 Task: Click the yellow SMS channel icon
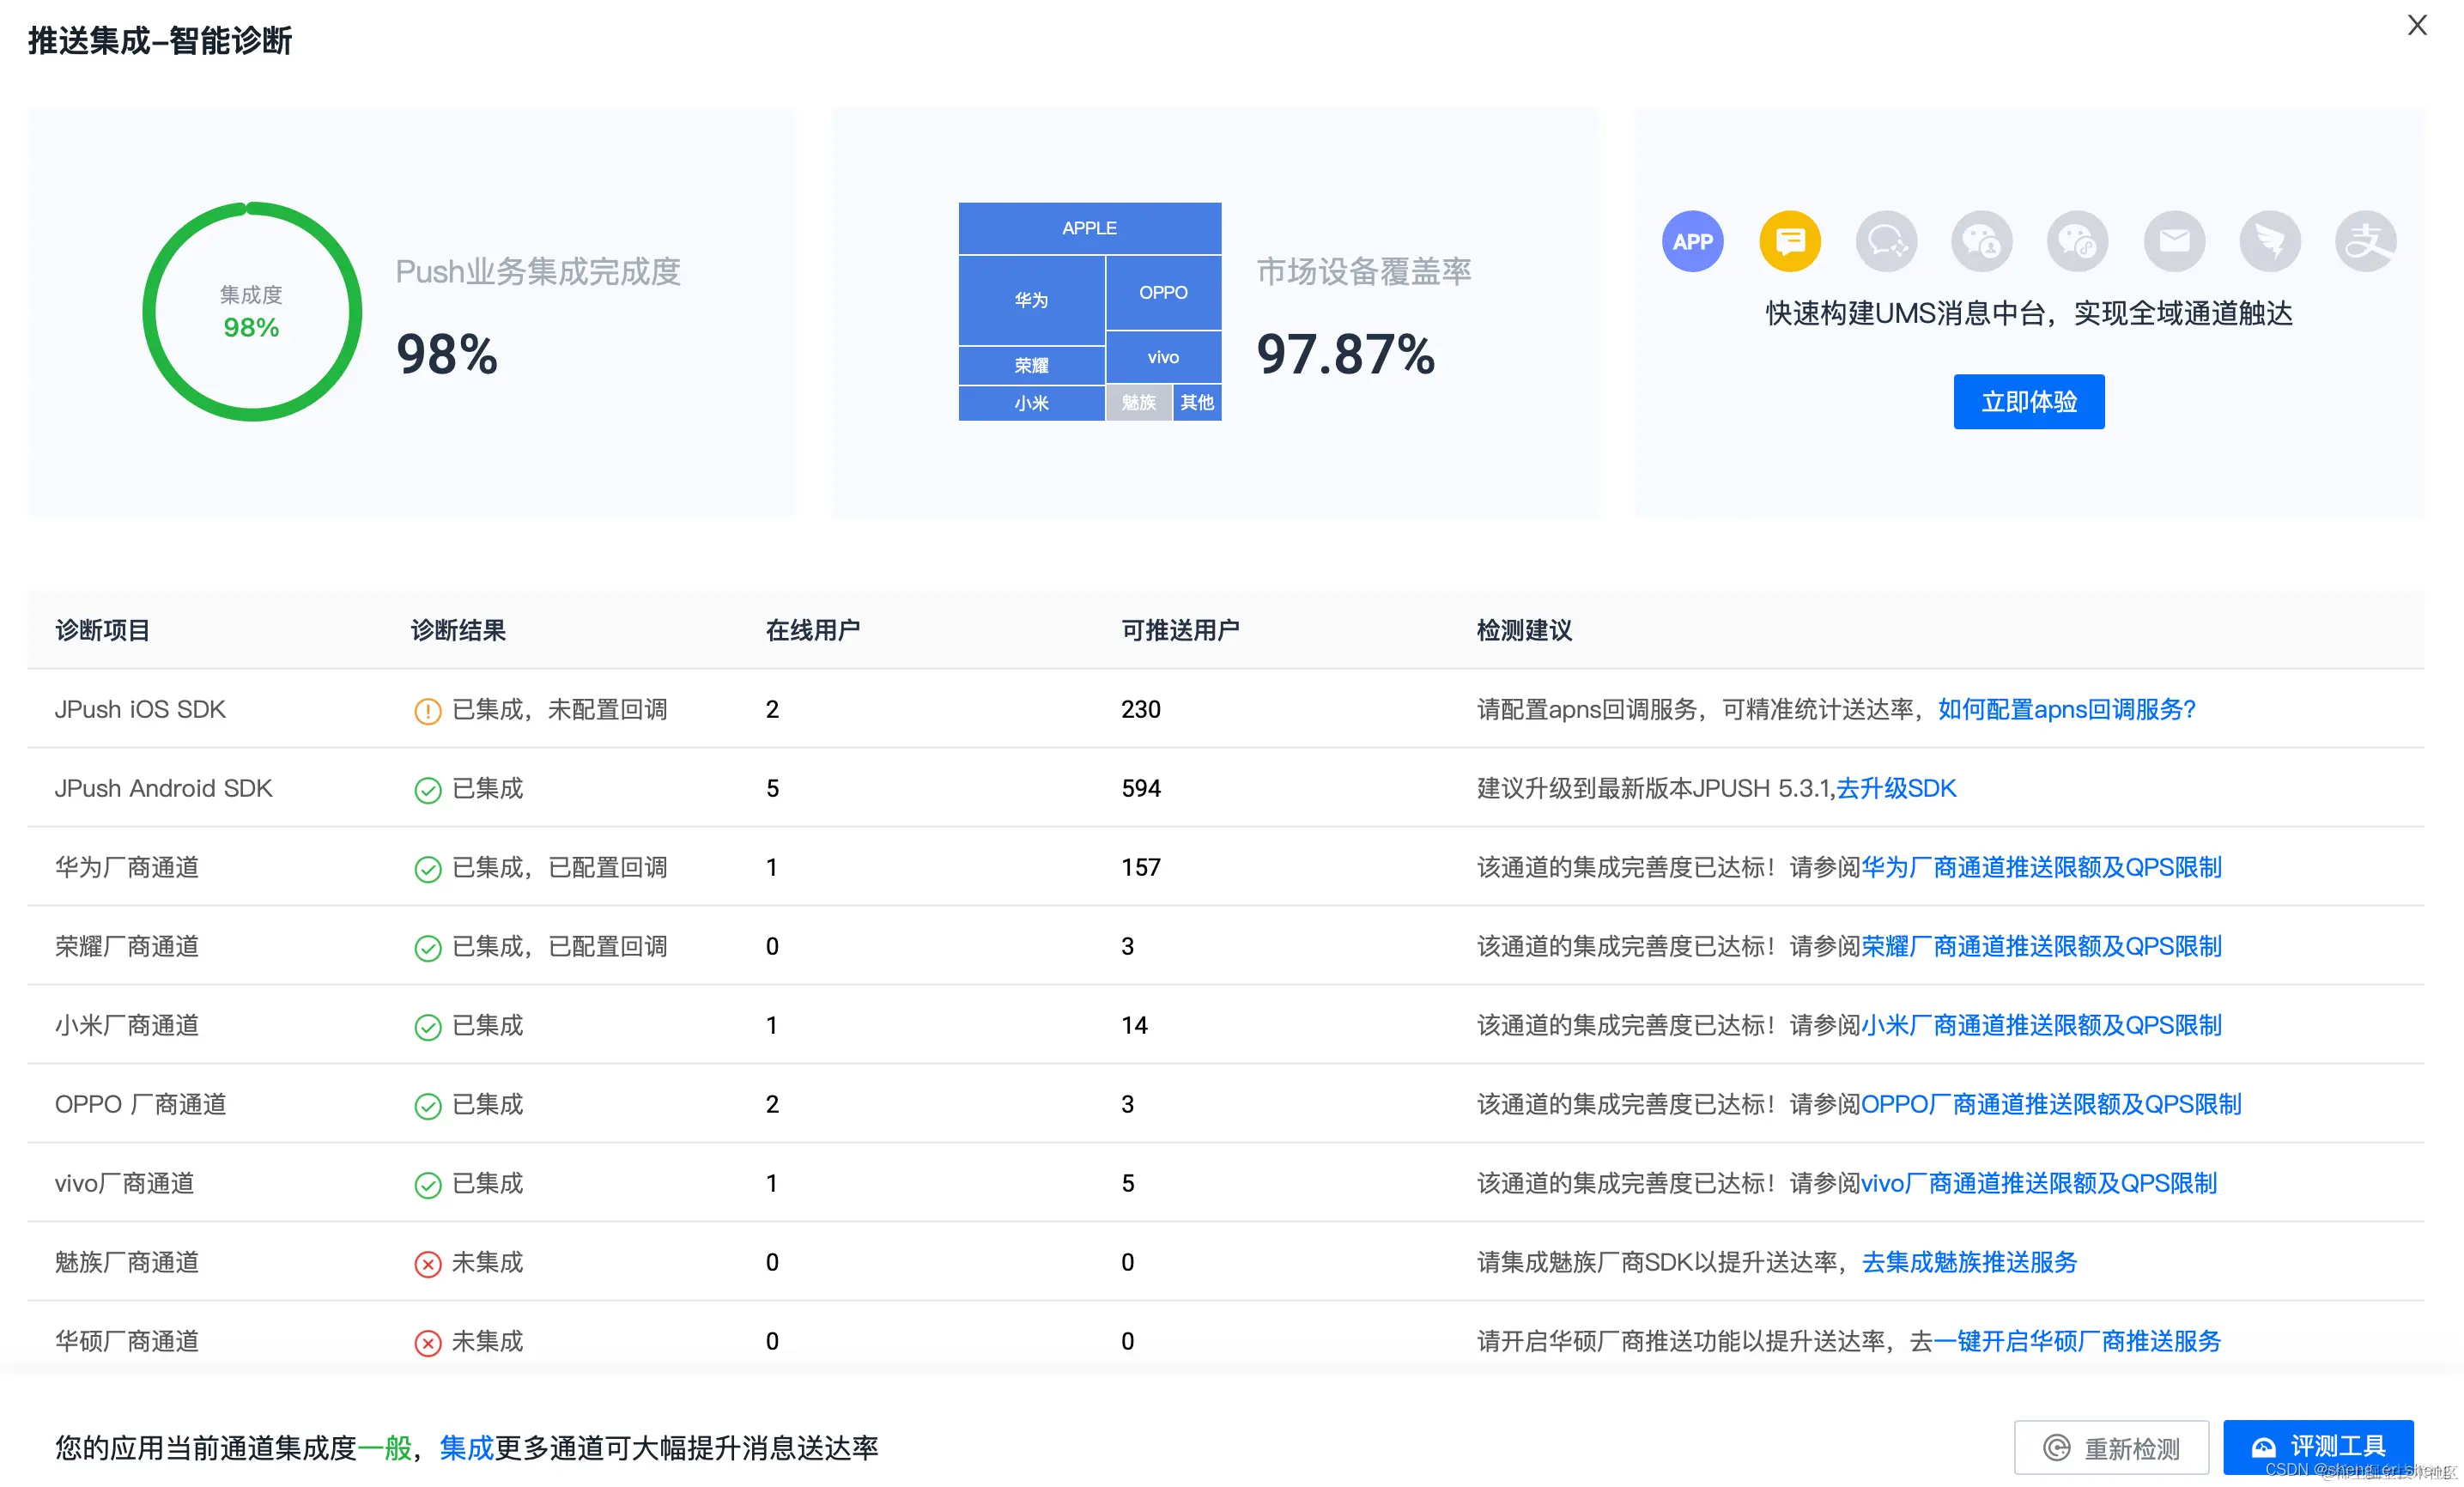[1790, 241]
